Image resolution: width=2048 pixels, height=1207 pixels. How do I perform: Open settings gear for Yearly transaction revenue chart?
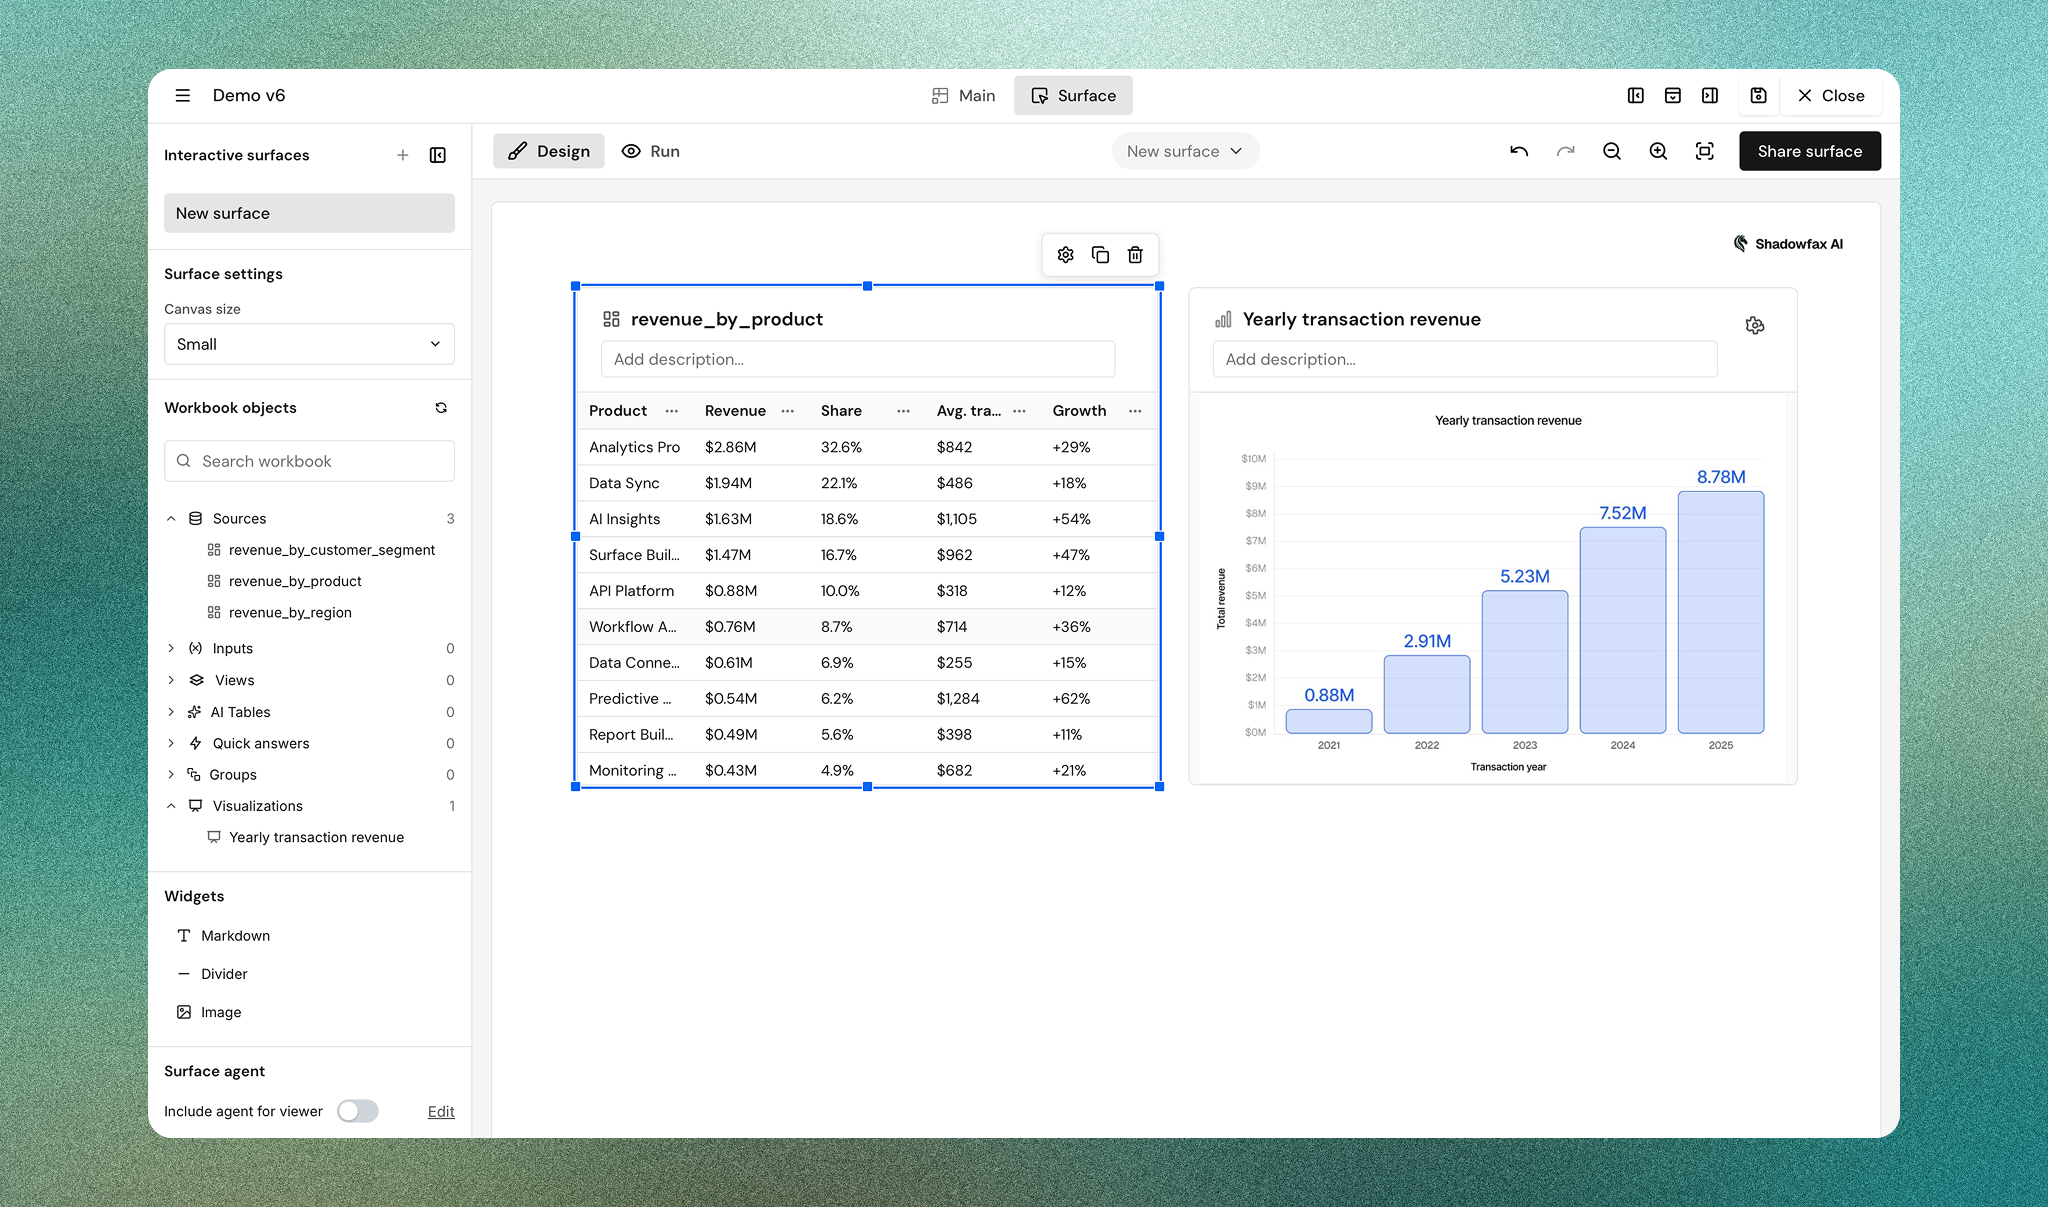pyautogui.click(x=1755, y=326)
